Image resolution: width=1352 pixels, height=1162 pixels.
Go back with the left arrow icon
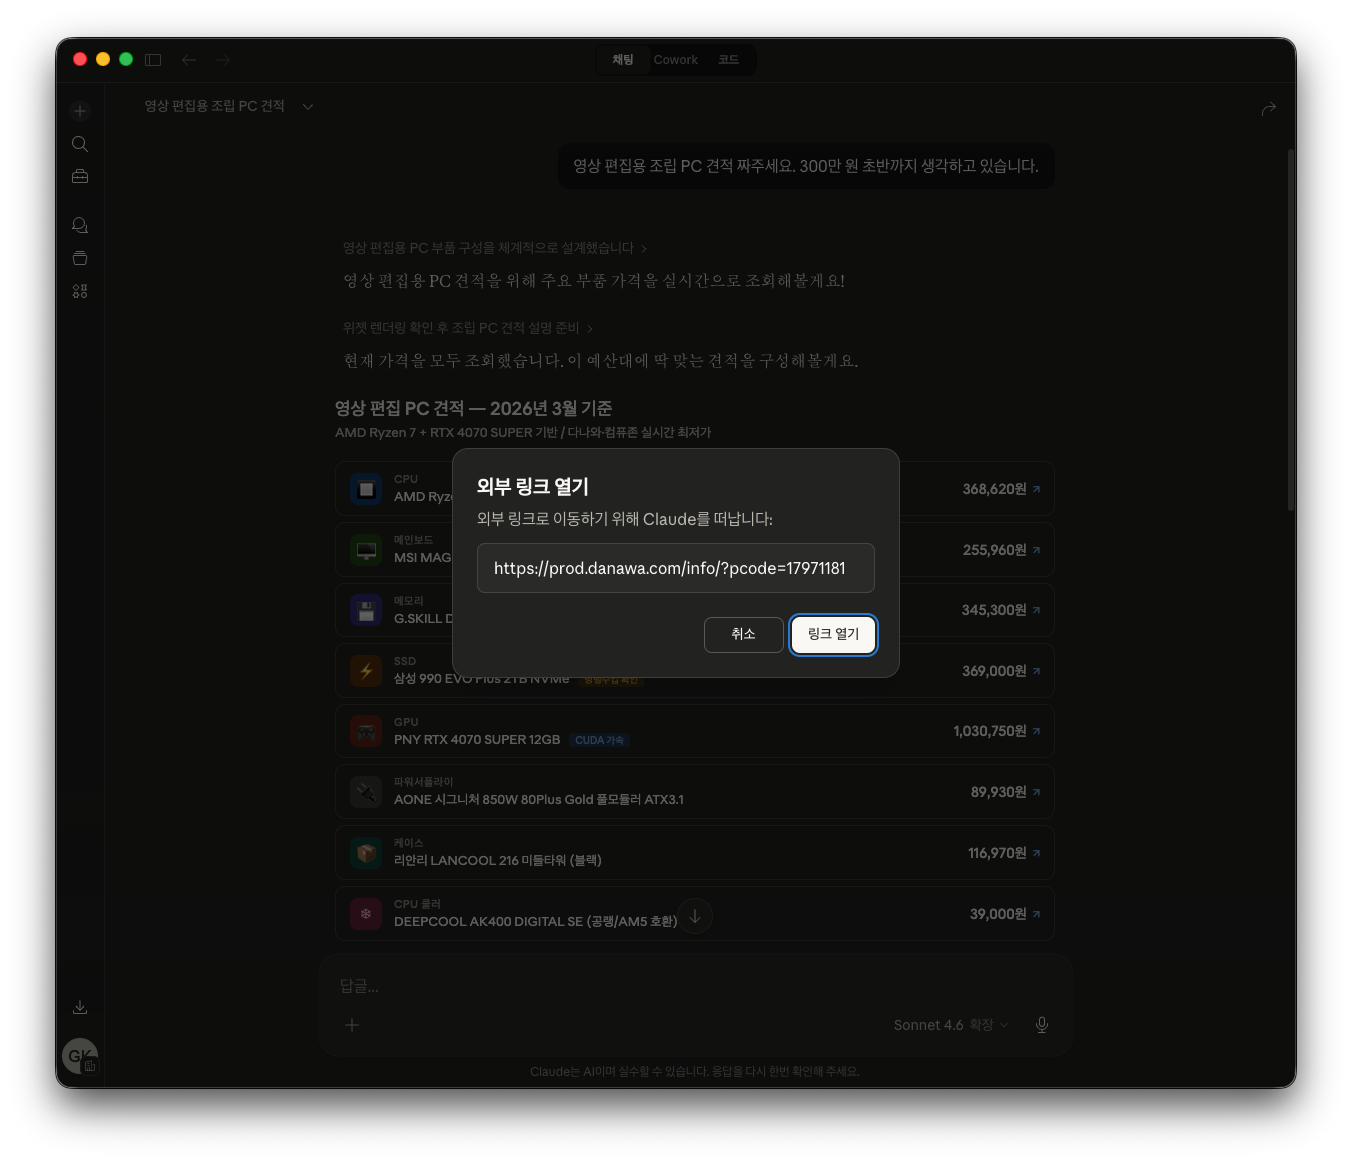pyautogui.click(x=189, y=60)
